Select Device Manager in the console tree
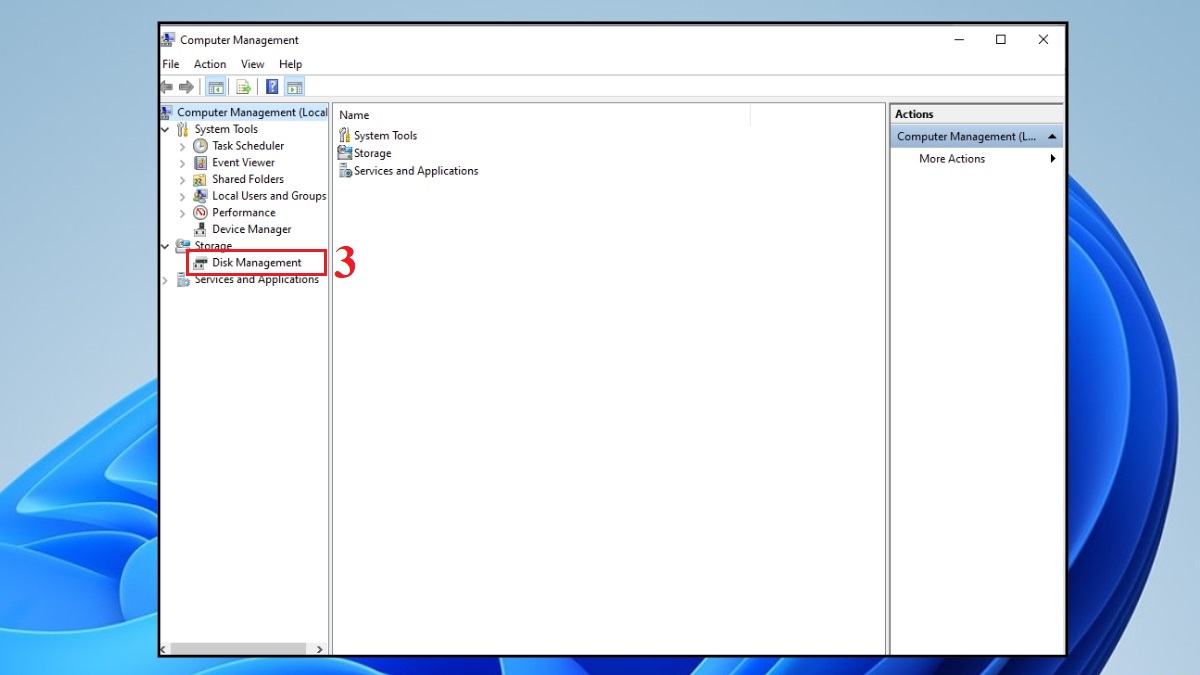Screen dimensions: 1200x675 (x=249, y=228)
